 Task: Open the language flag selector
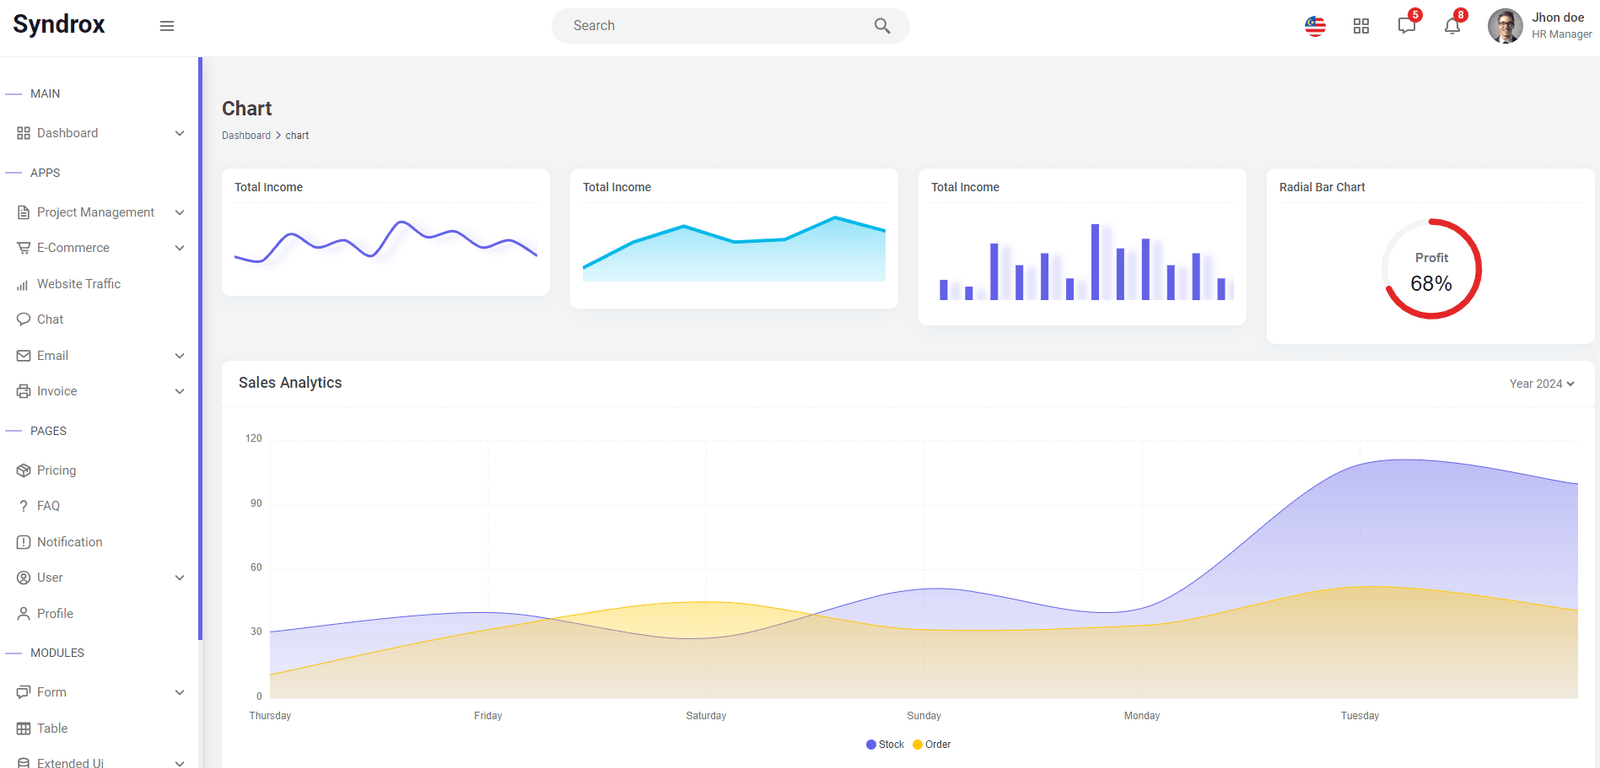(x=1315, y=26)
